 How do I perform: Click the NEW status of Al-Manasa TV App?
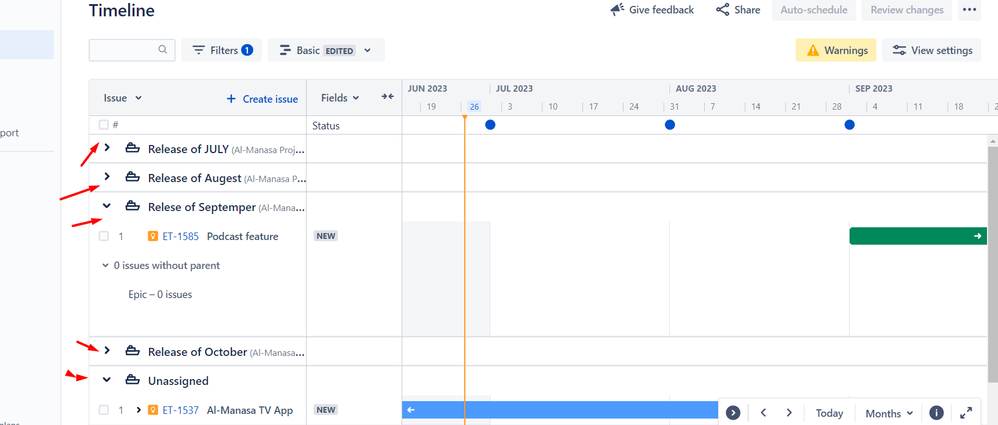[x=325, y=410]
